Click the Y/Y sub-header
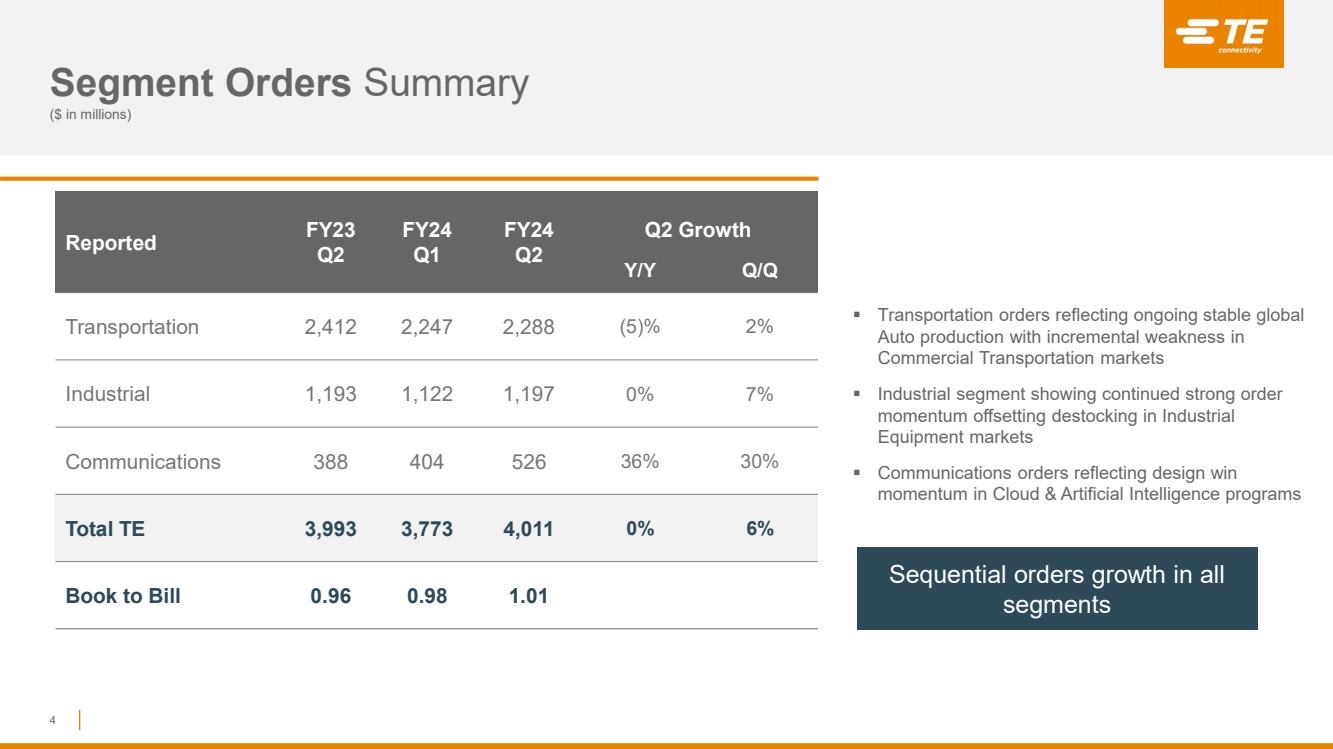 tap(640, 271)
